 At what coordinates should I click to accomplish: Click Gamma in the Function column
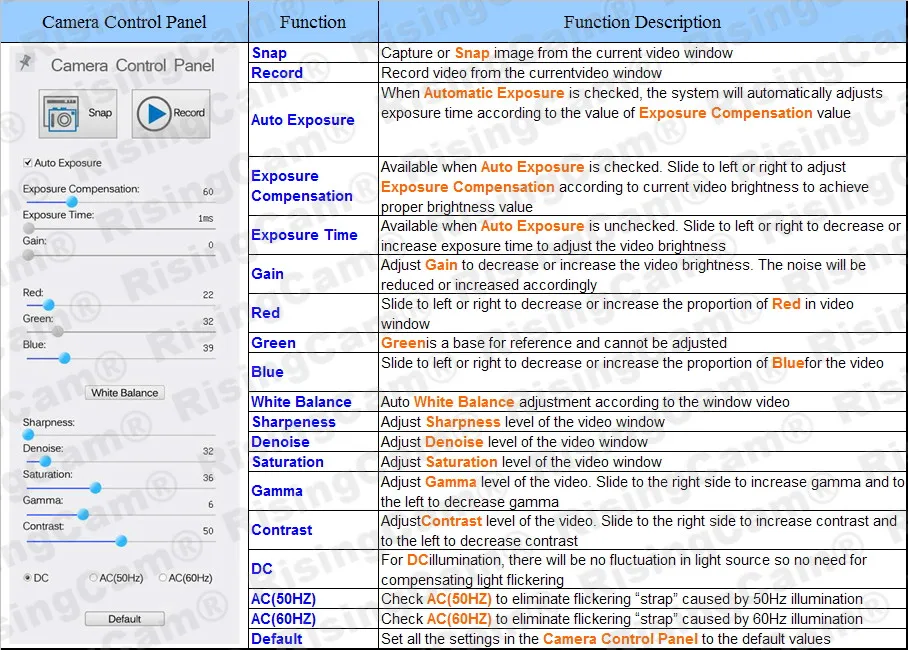point(277,491)
